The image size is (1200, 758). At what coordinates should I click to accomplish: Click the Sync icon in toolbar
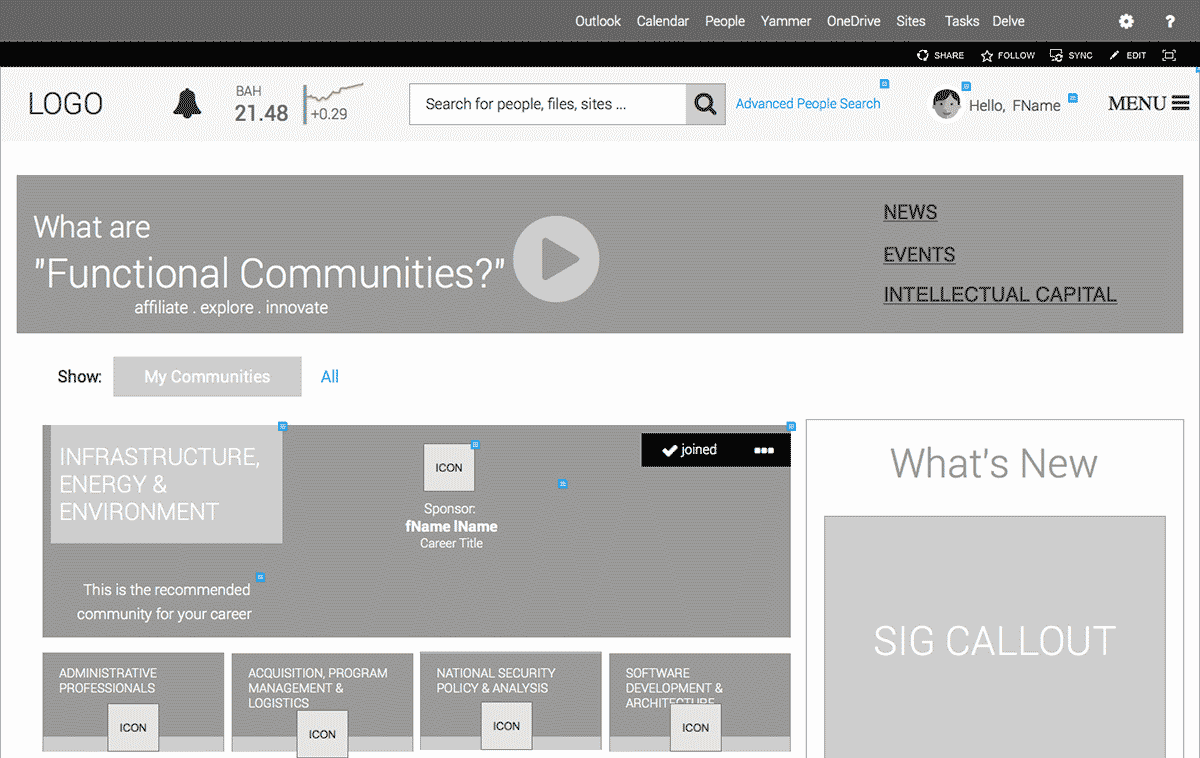[1056, 56]
